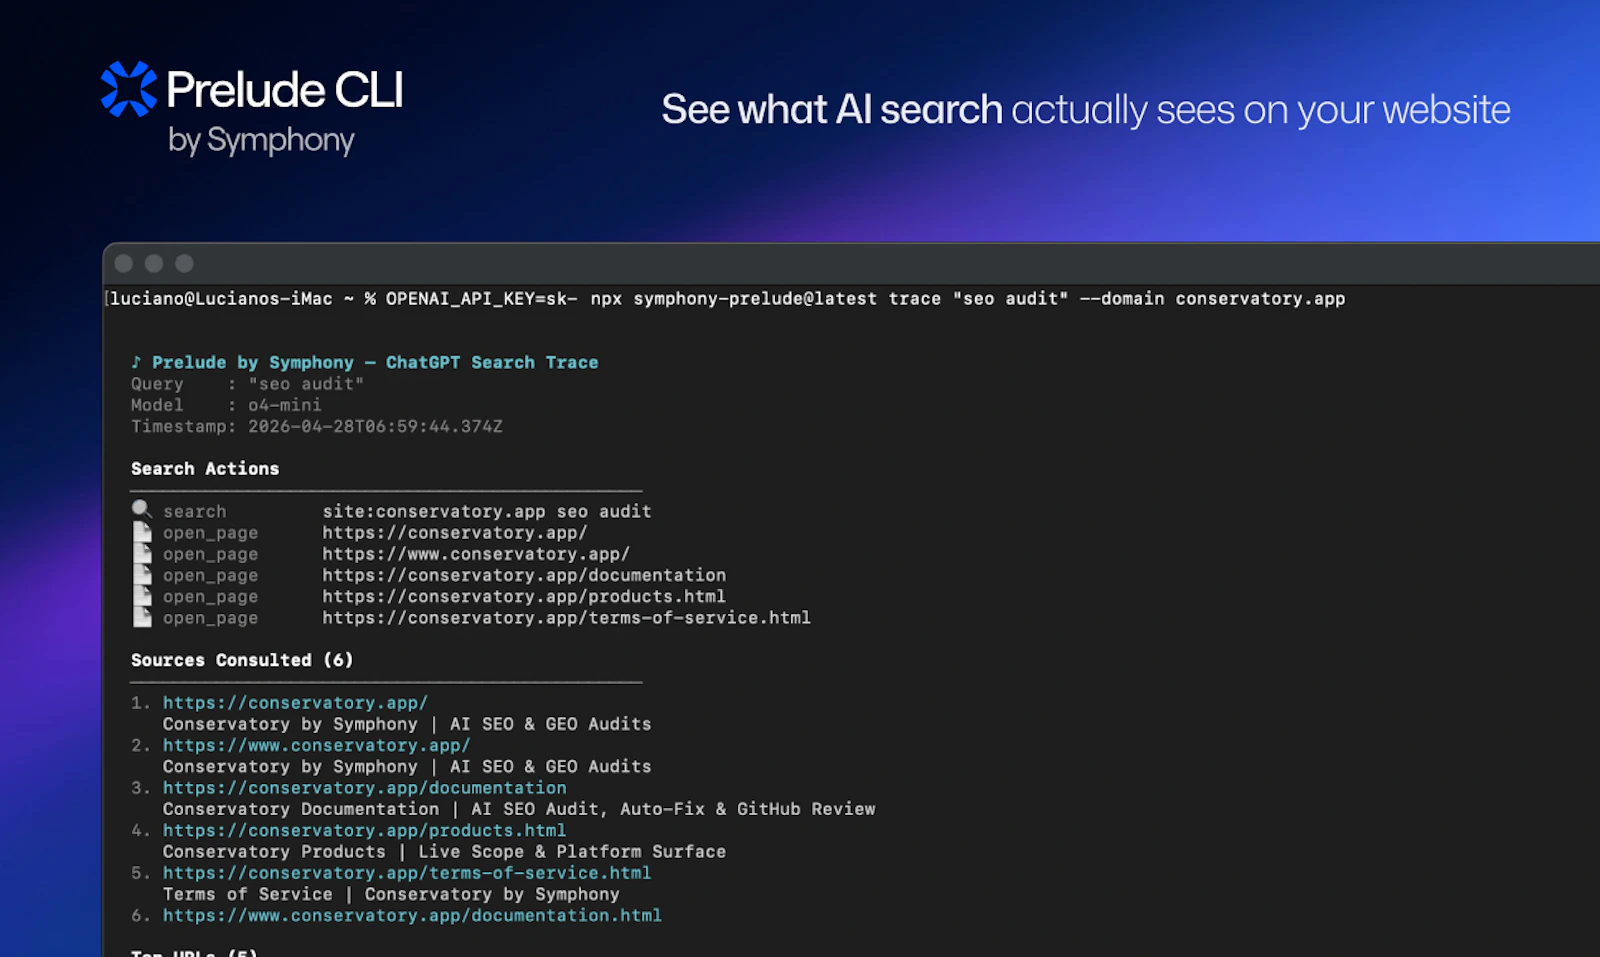The image size is (1600, 957).
Task: Click the "Prelude CLI" title text
Action: point(285,89)
